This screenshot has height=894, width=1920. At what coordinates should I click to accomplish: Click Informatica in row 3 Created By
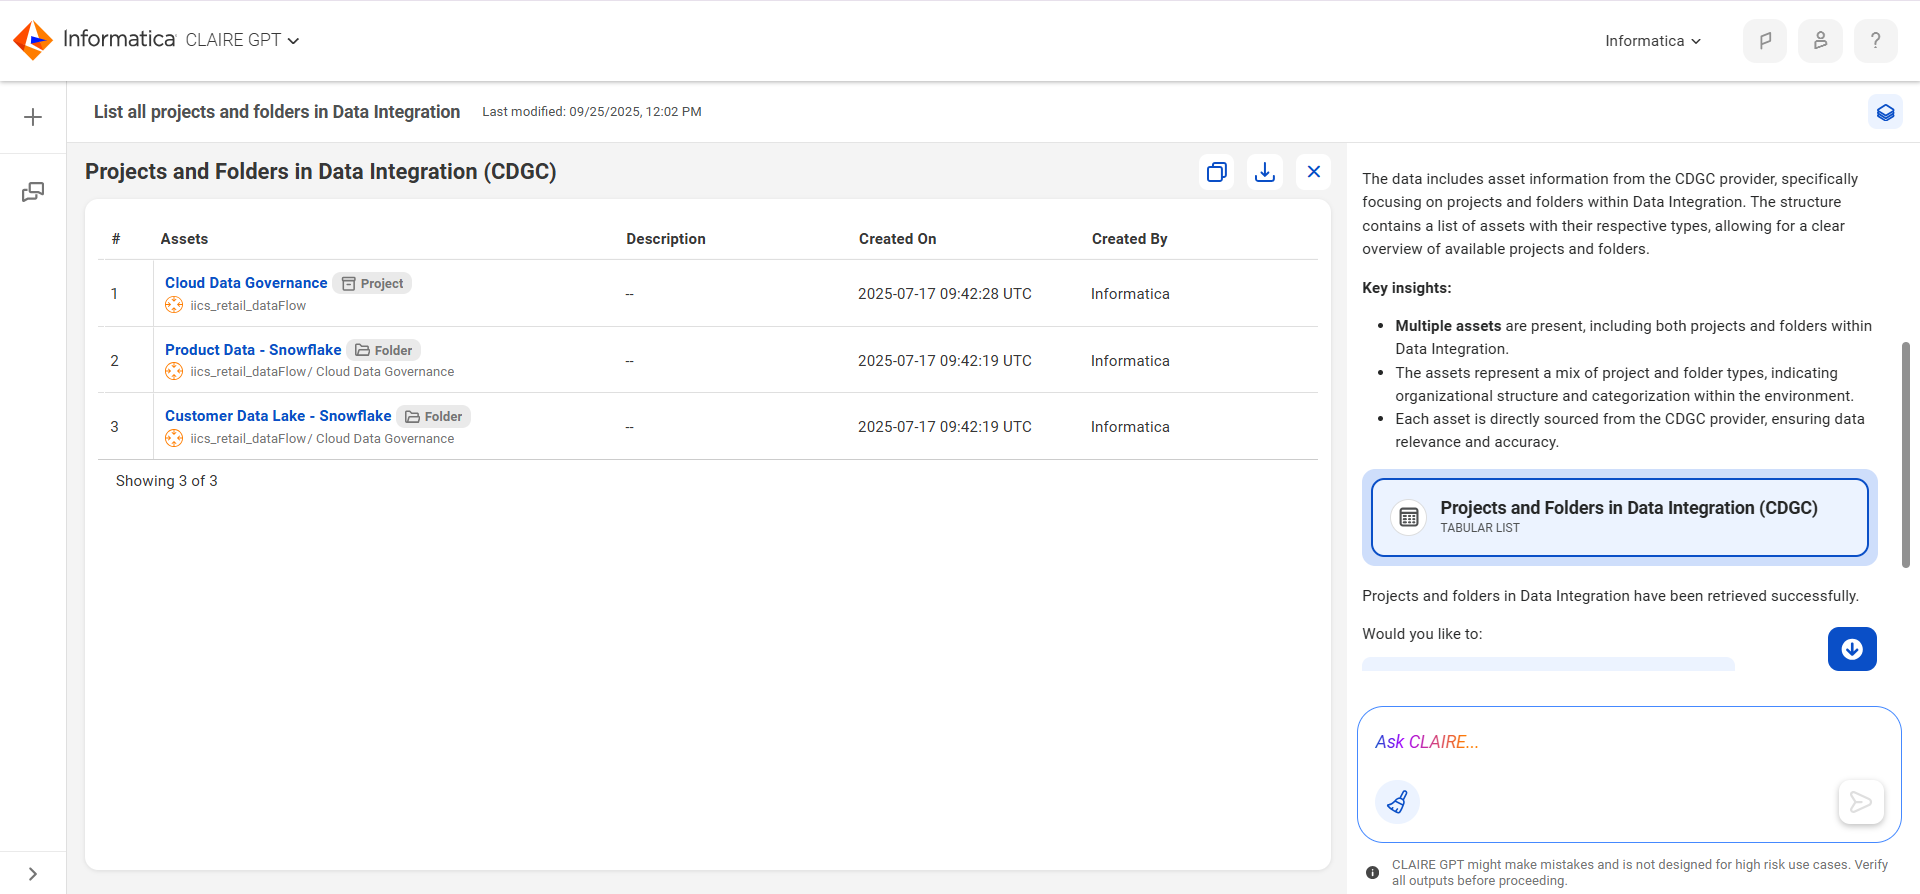[x=1130, y=427]
